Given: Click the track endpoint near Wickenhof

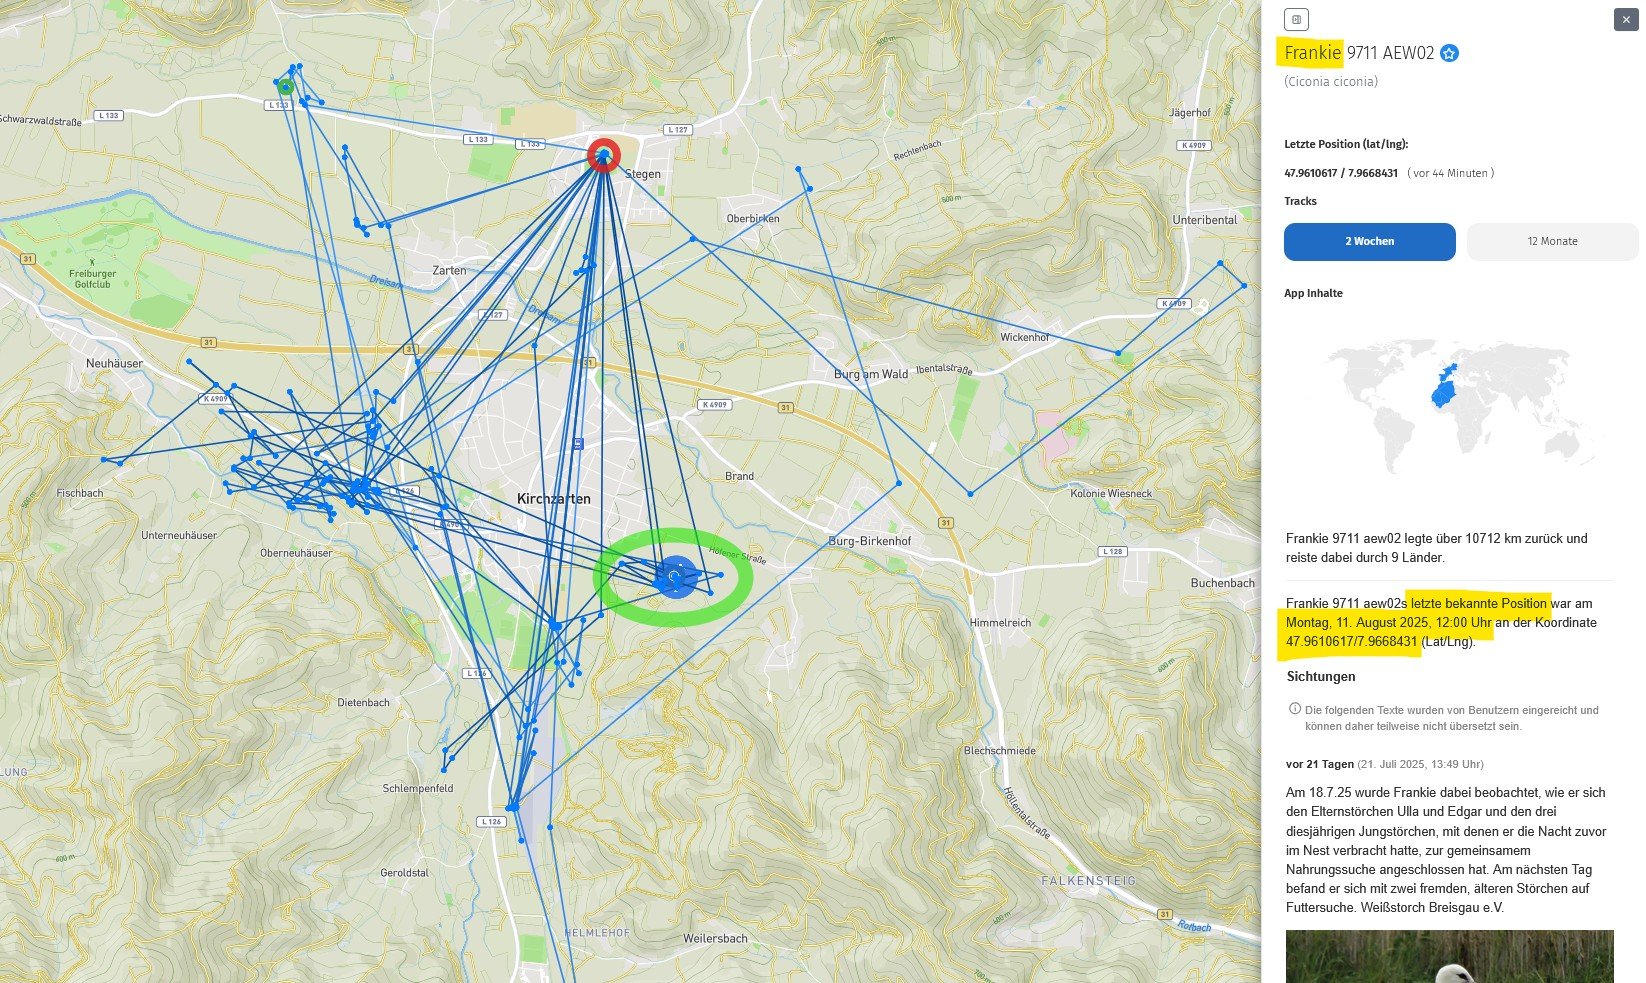Looking at the screenshot, I should click(1118, 353).
